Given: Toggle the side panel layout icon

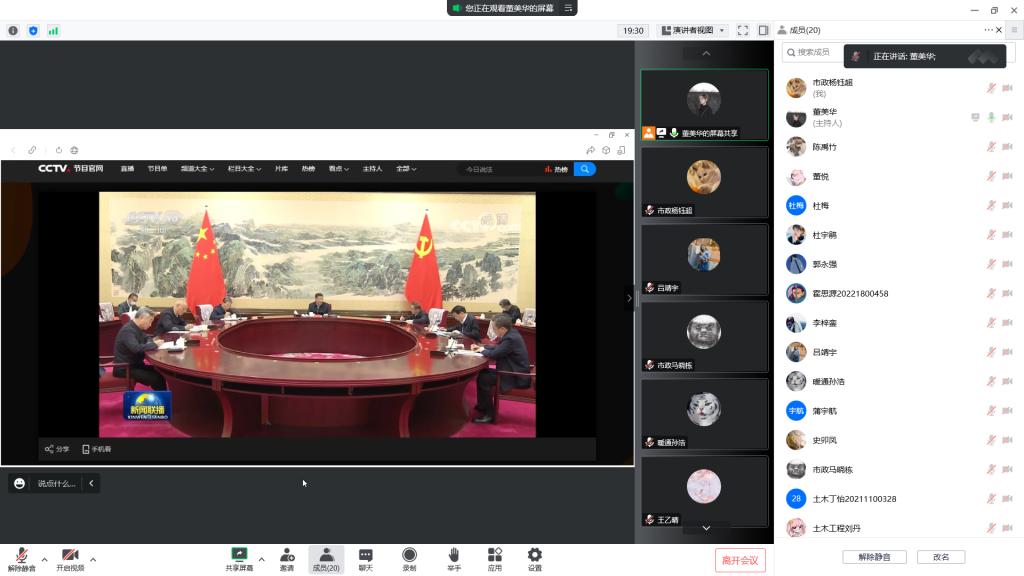Looking at the screenshot, I should point(763,30).
